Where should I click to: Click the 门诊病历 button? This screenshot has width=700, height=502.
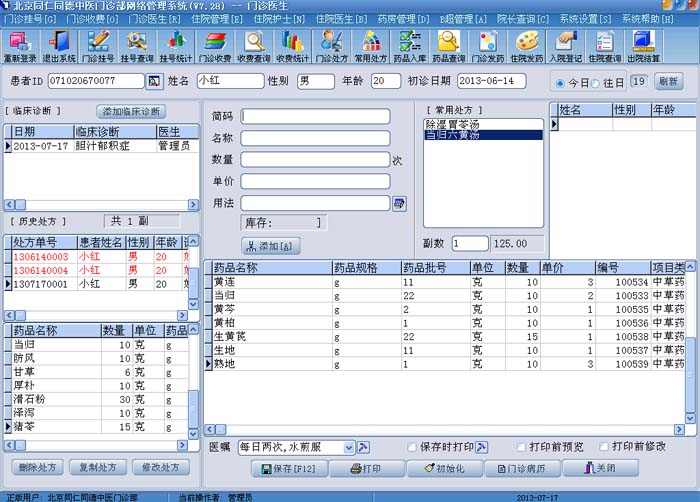pos(522,469)
